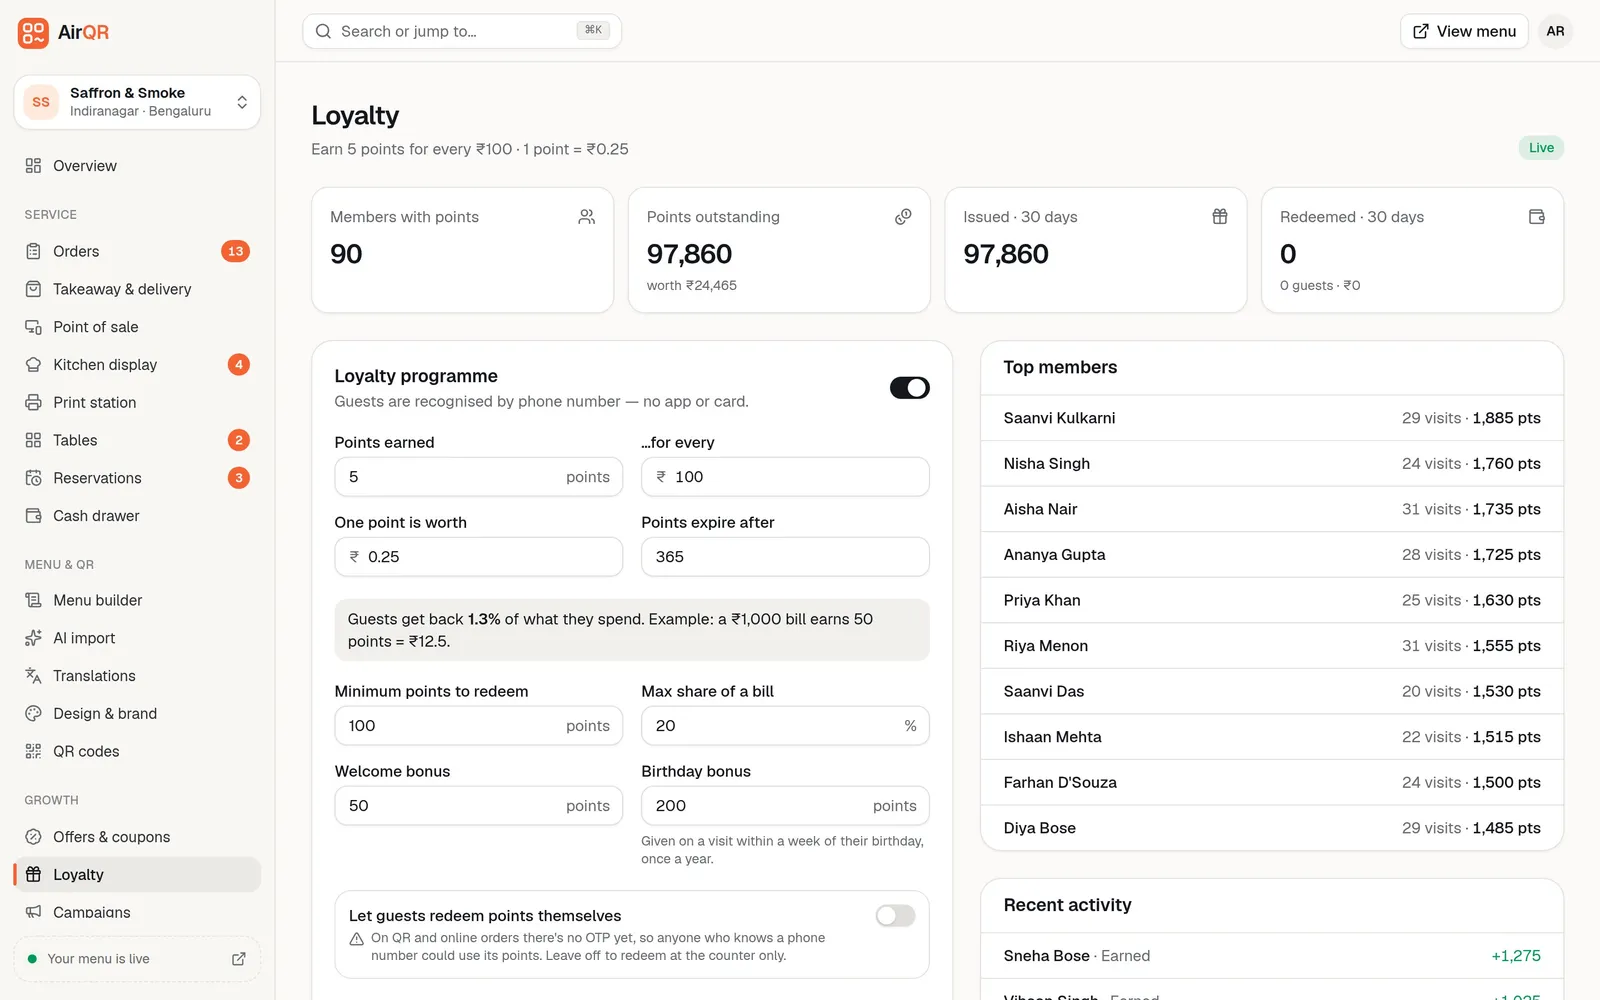Focus the Search or jump to field

pos(462,31)
